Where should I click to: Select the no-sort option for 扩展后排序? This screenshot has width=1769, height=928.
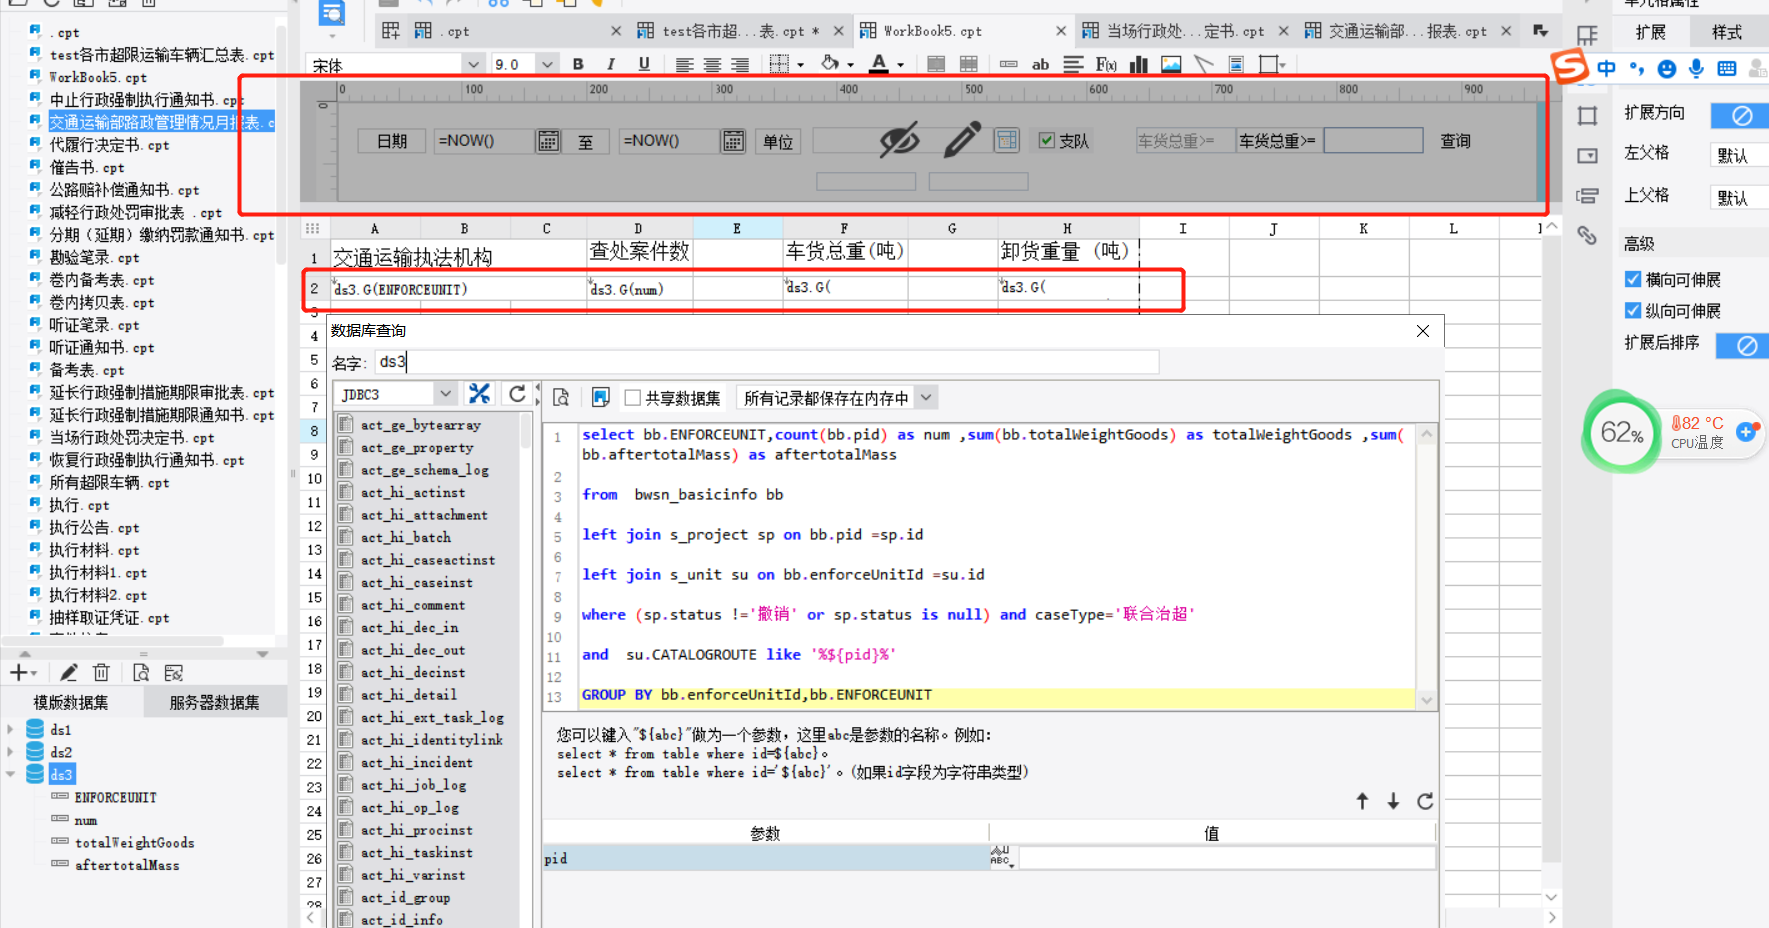coord(1746,346)
